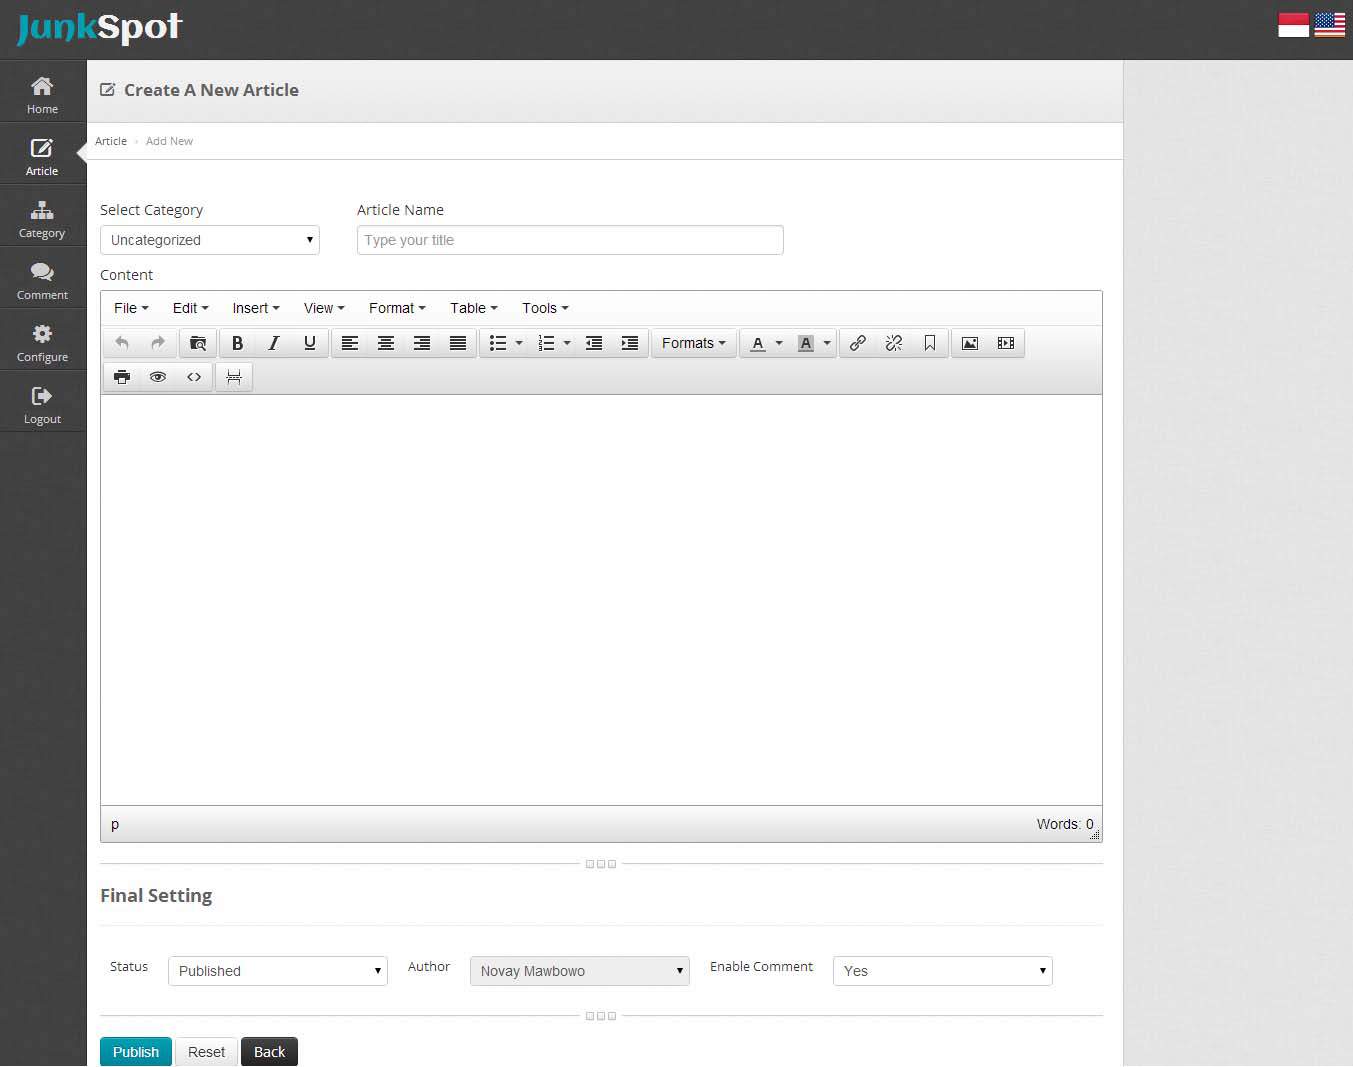Click the Undo icon in editor toolbar

pyautogui.click(x=122, y=343)
